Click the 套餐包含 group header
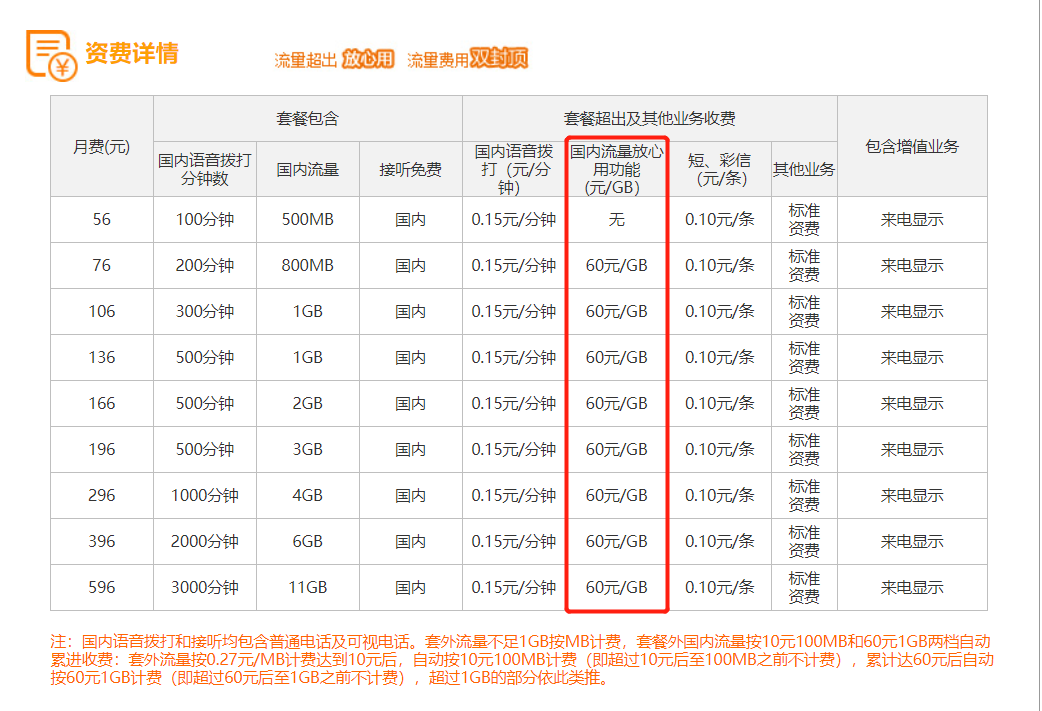Image resolution: width=1042 pixels, height=711 pixels. click(x=308, y=119)
